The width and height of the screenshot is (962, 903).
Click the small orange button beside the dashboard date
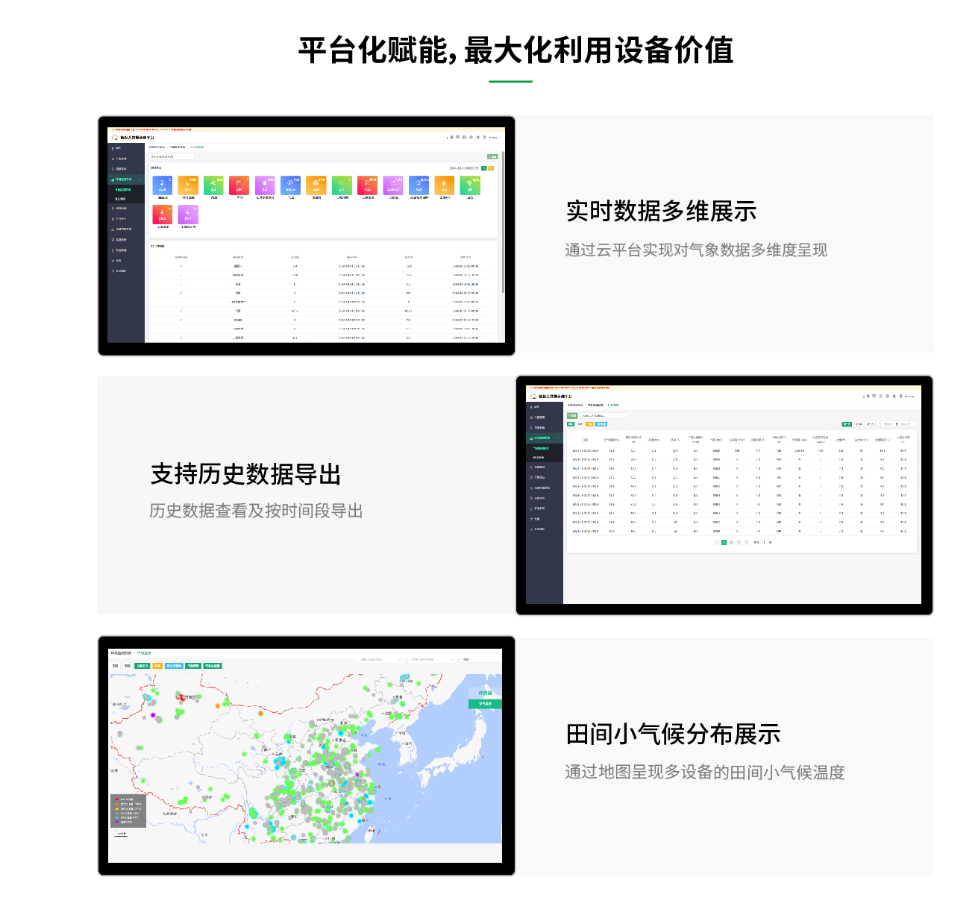click(x=491, y=168)
